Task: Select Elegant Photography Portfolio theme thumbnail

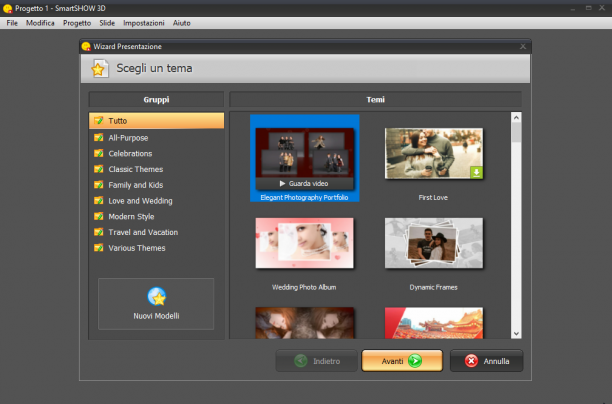Action: click(x=304, y=153)
